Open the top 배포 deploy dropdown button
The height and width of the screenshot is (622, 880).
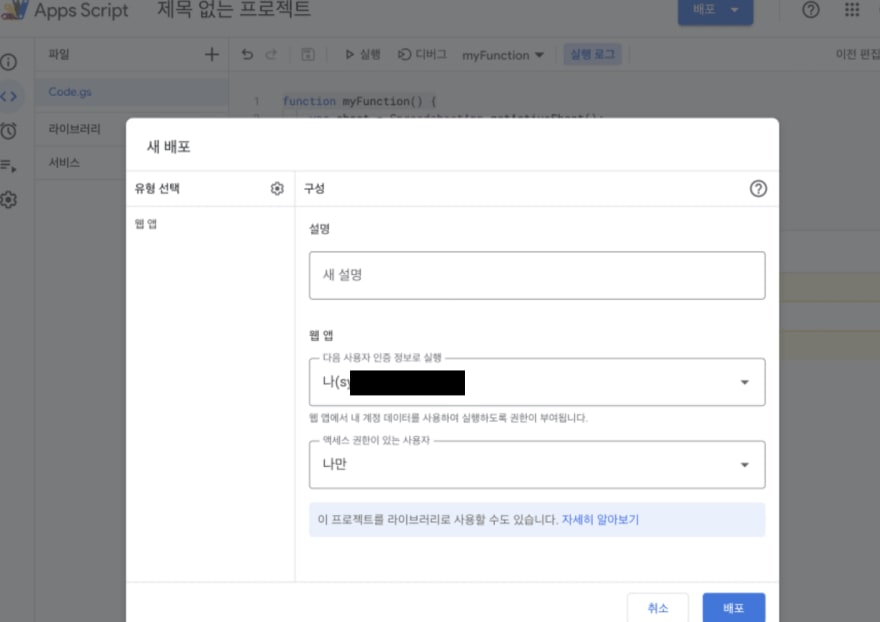point(715,10)
